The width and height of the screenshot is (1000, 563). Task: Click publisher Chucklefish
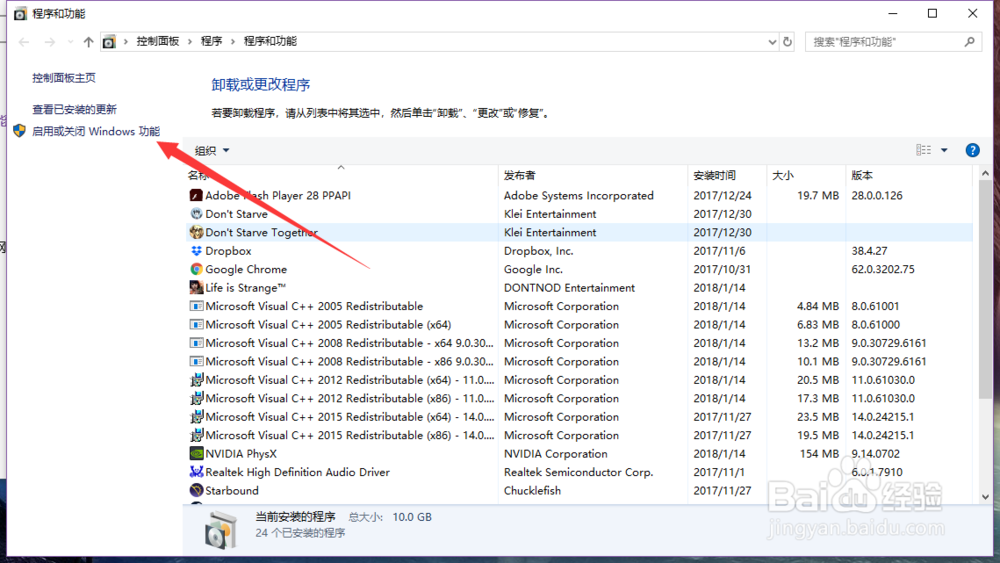pyautogui.click(x=533, y=490)
